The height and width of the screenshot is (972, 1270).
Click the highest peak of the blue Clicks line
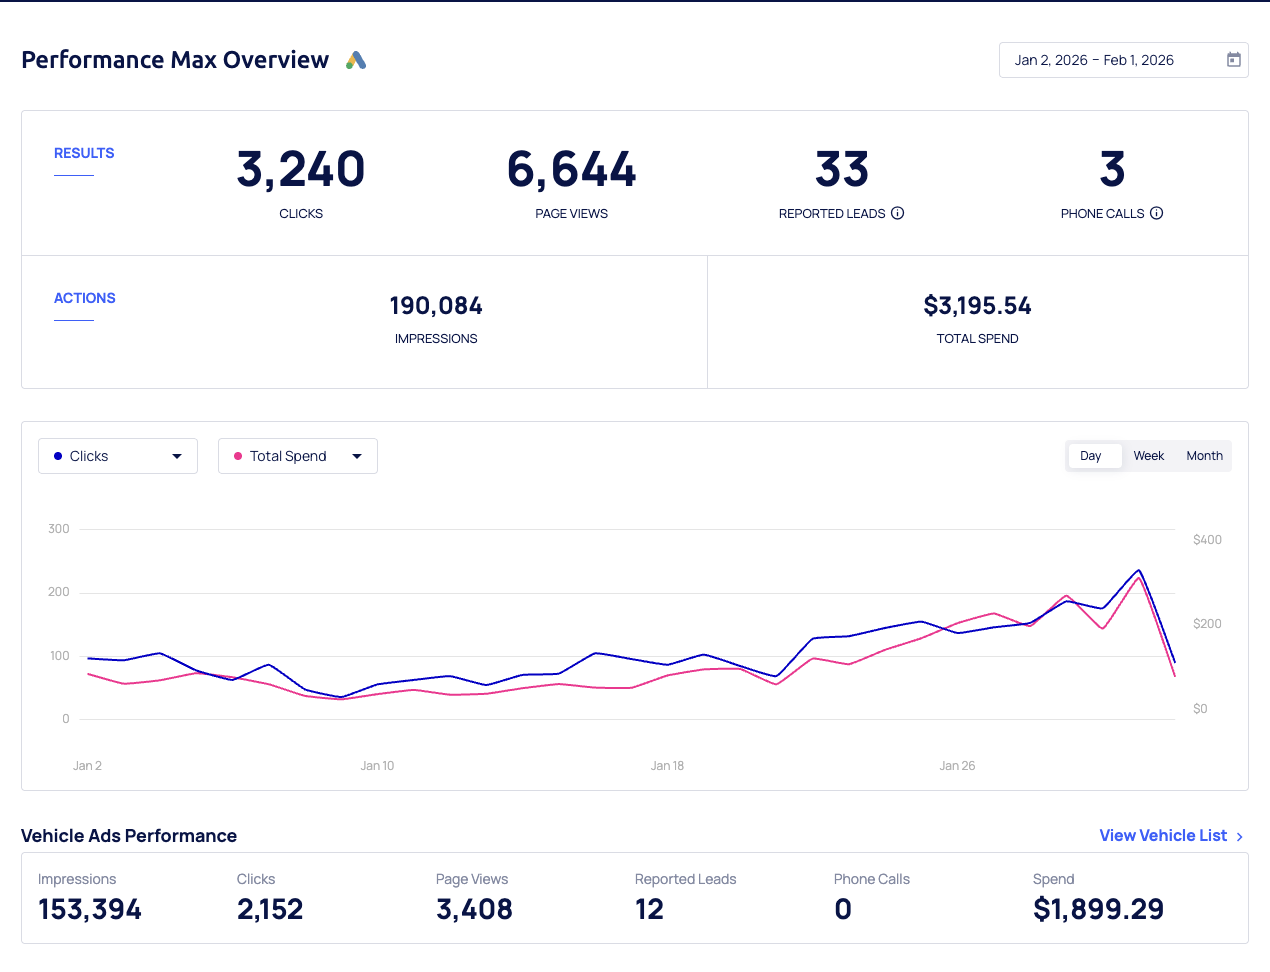[x=1139, y=570]
